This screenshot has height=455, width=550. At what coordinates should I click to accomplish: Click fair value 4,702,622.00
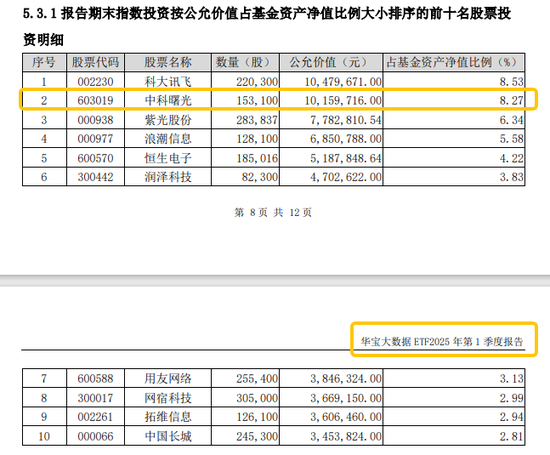(x=346, y=177)
